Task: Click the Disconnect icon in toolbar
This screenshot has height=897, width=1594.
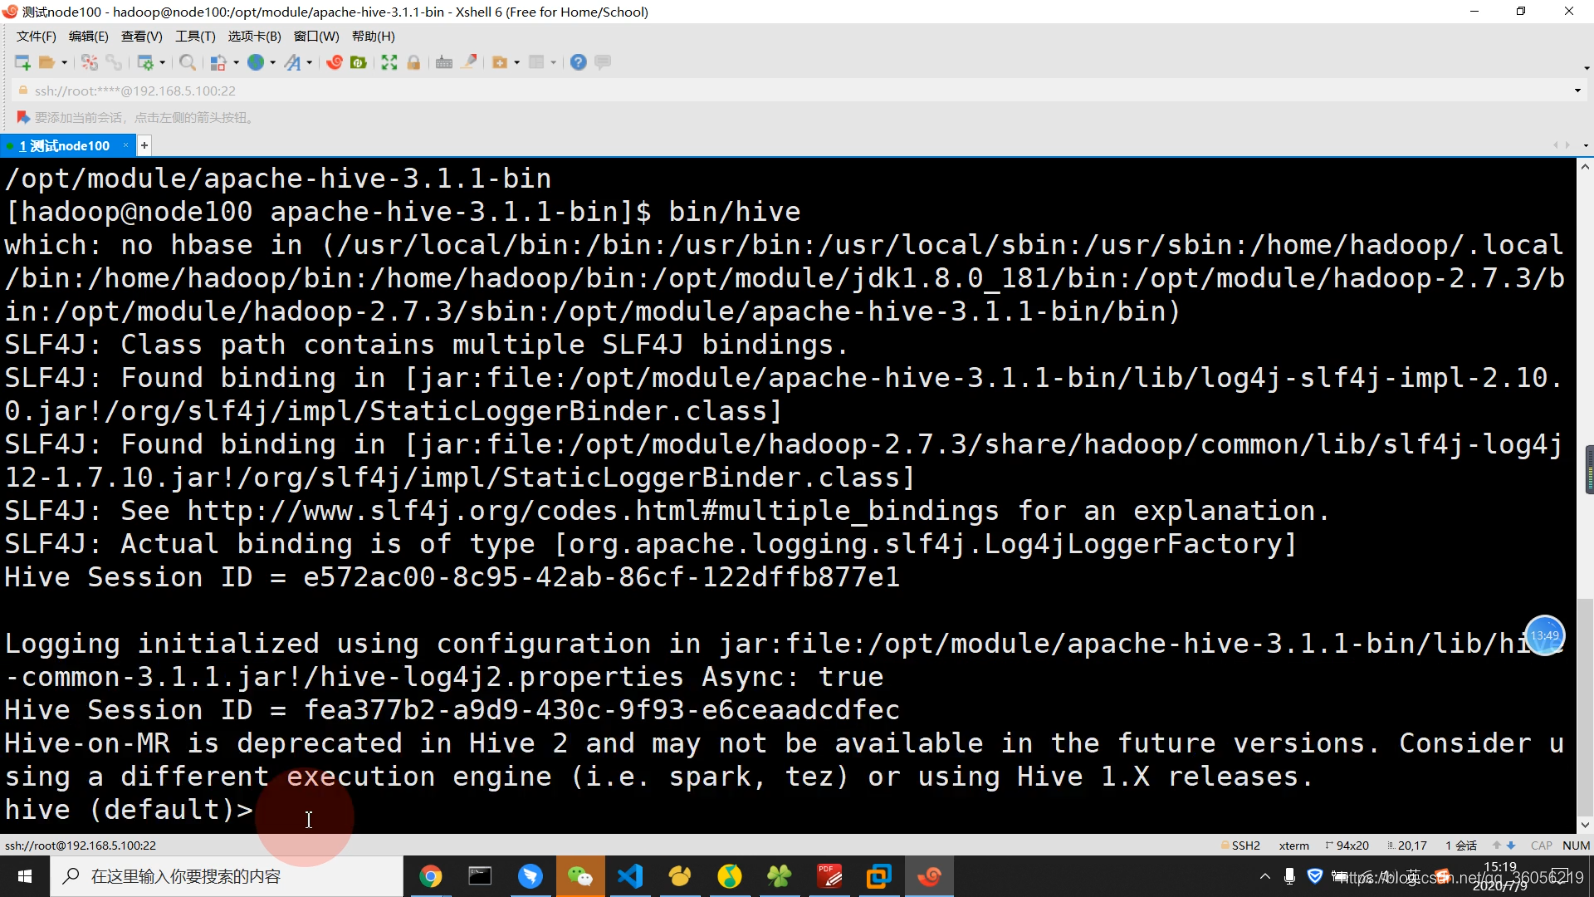Action: coord(90,62)
